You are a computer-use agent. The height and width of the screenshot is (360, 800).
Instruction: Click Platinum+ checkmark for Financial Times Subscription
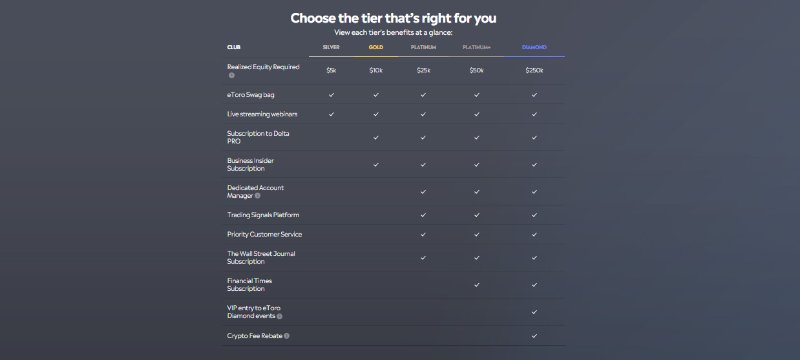click(477, 285)
